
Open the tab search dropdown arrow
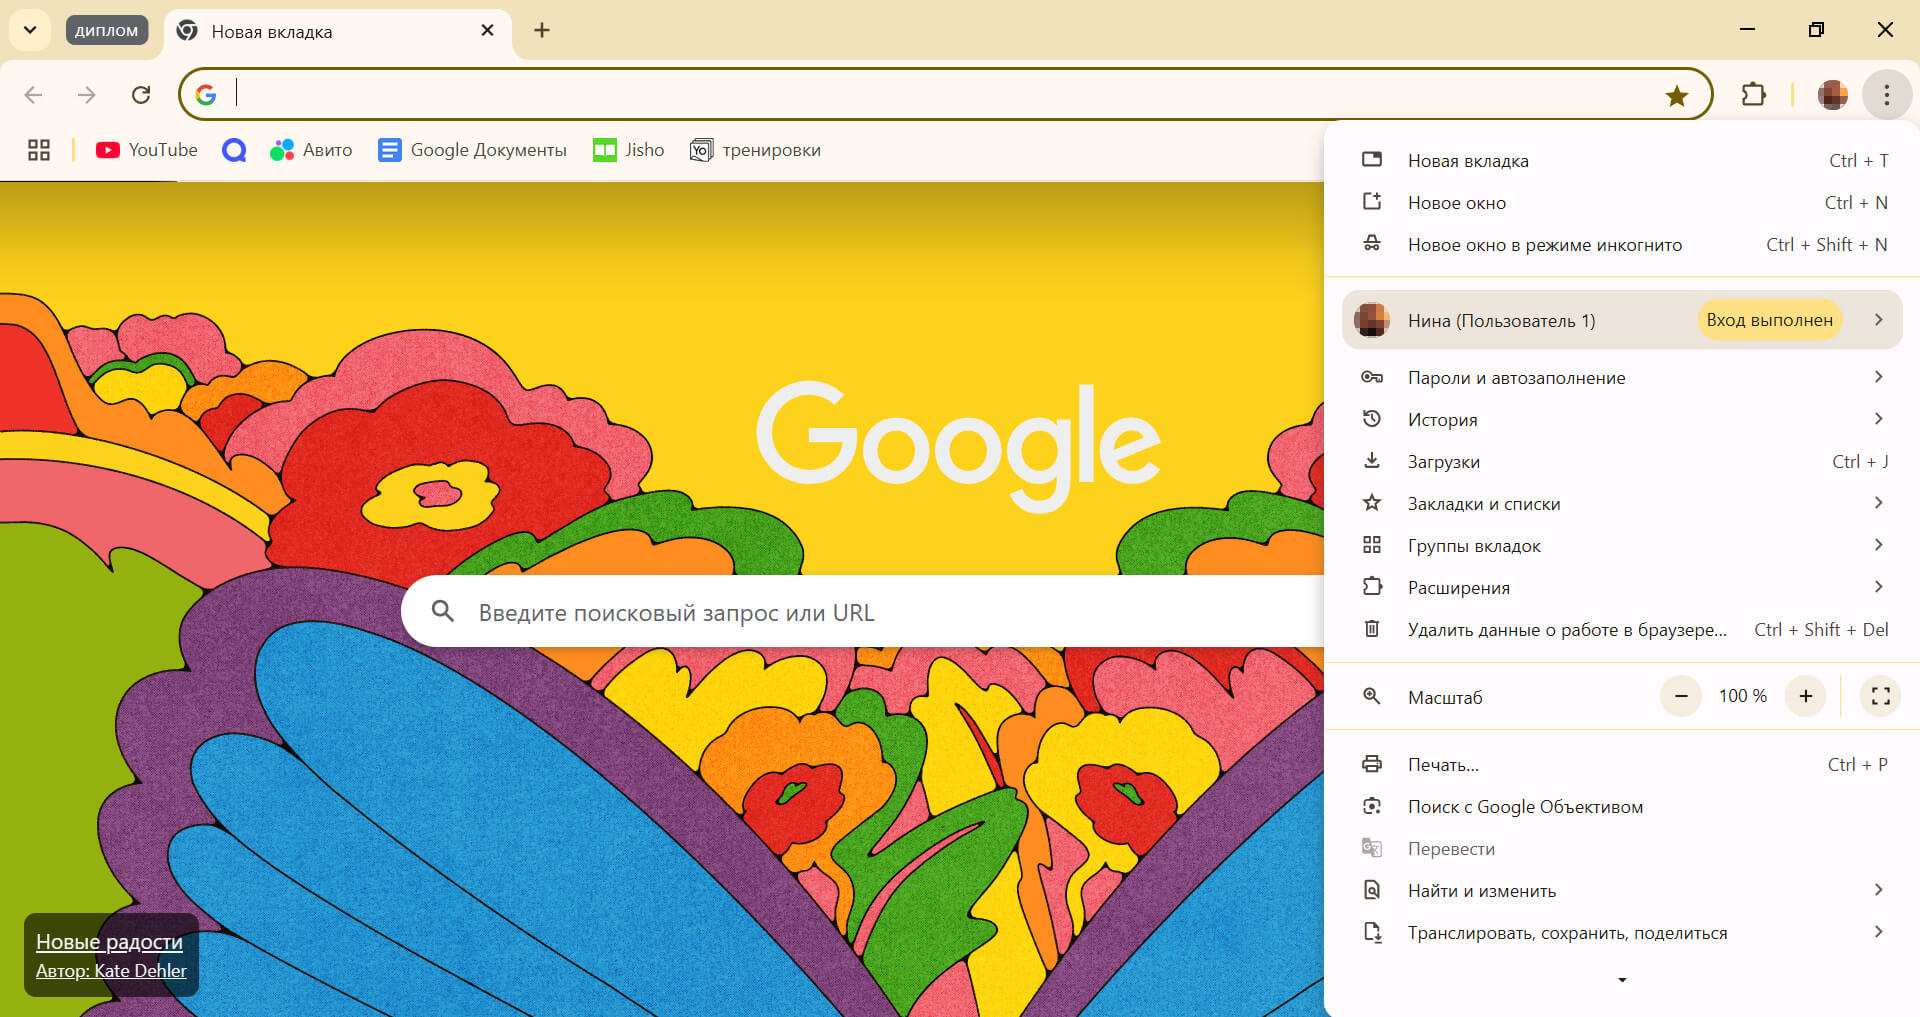coord(30,30)
